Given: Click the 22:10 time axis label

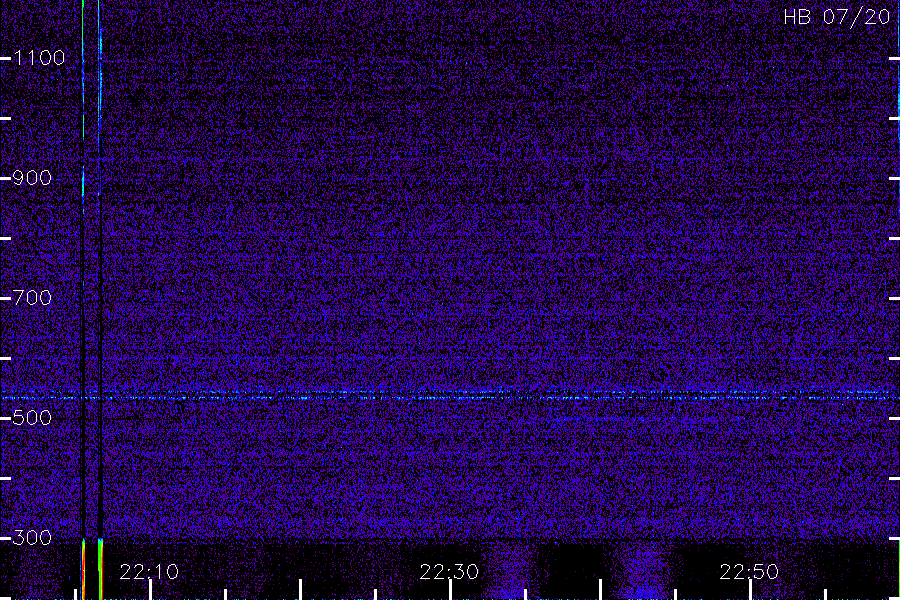Looking at the screenshot, I should click(149, 572).
